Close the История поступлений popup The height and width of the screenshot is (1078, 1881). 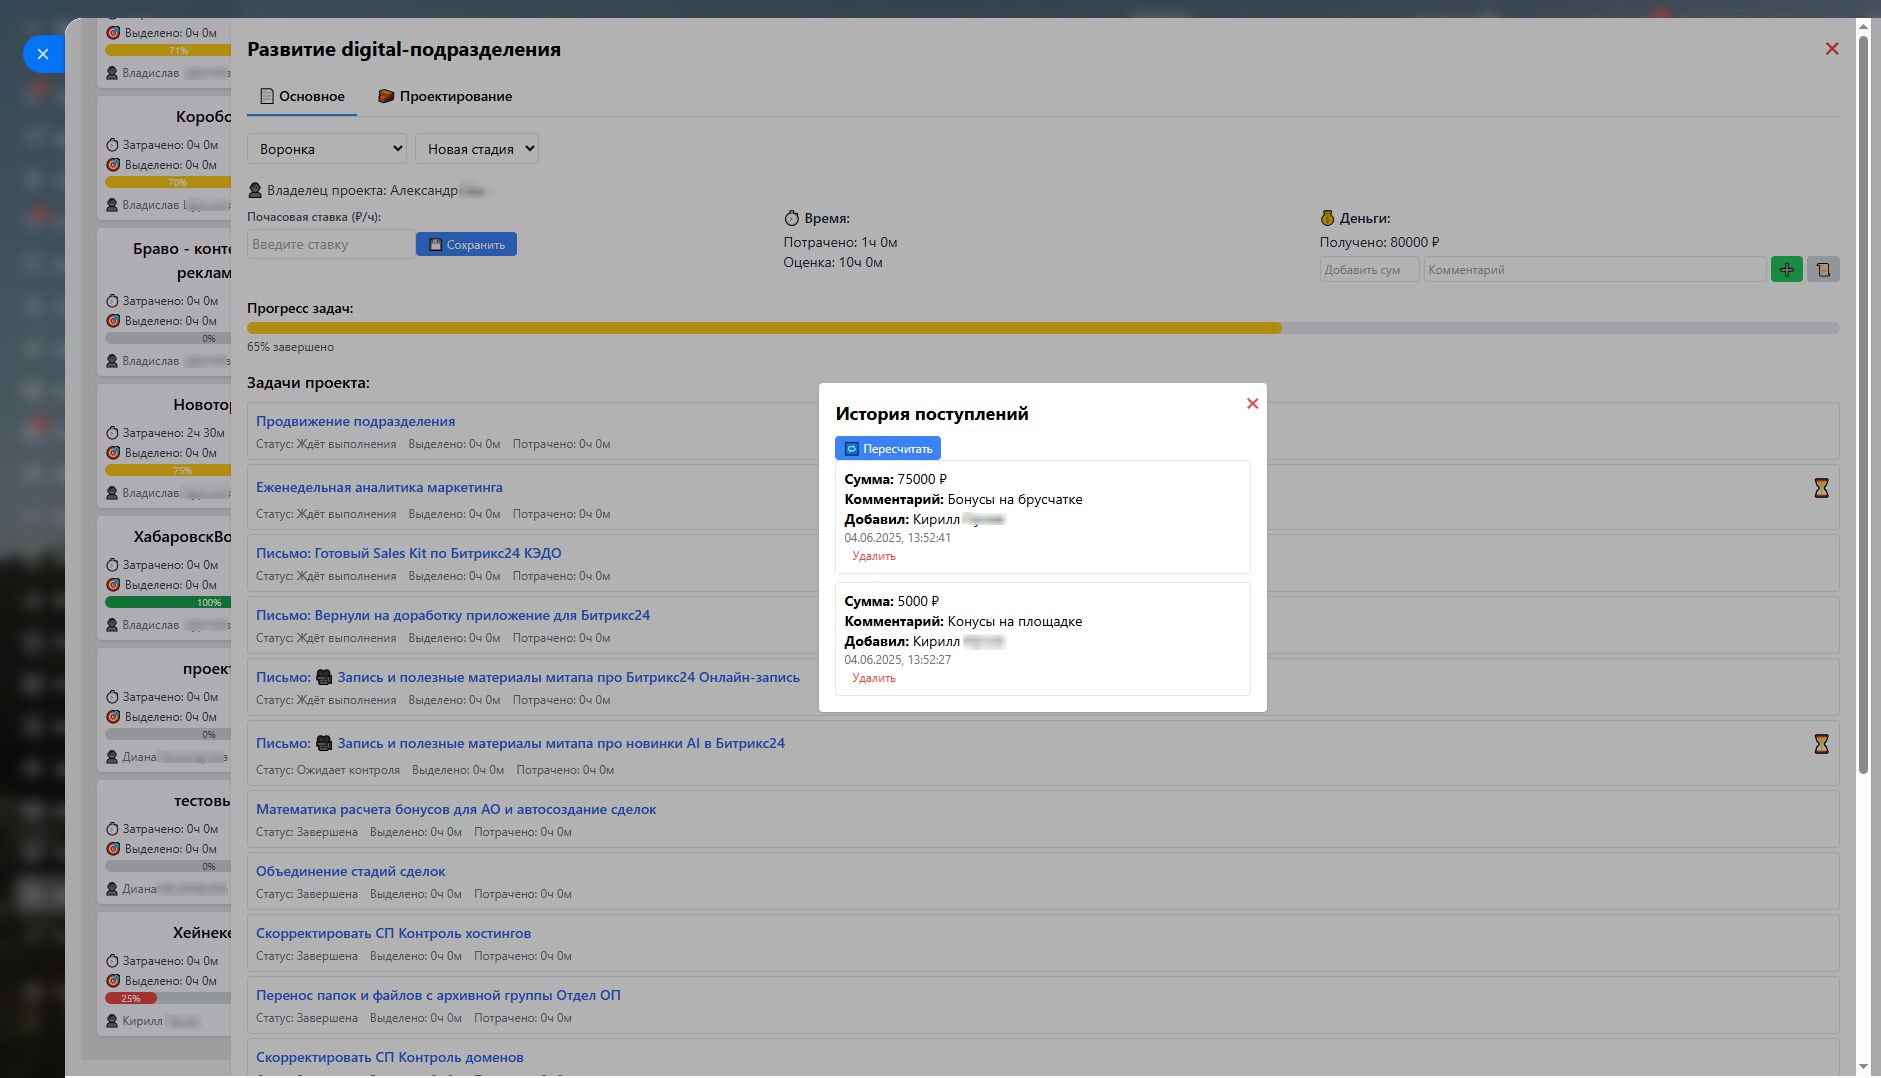pyautogui.click(x=1252, y=404)
